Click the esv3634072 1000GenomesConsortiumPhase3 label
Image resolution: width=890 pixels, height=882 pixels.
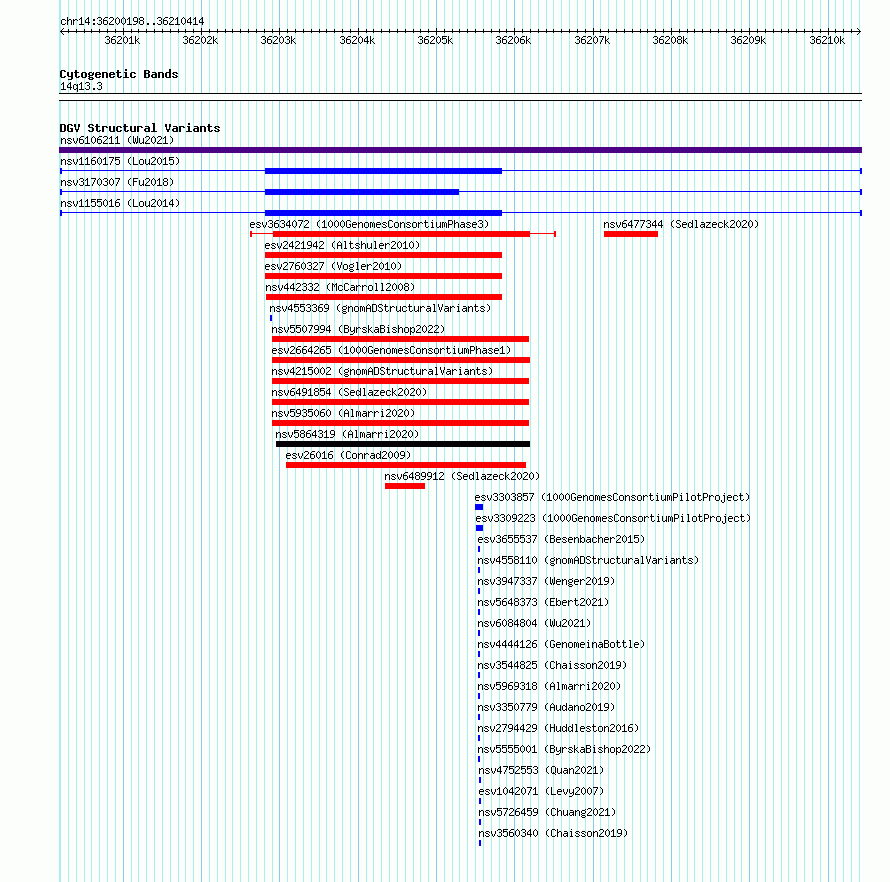[x=369, y=224]
